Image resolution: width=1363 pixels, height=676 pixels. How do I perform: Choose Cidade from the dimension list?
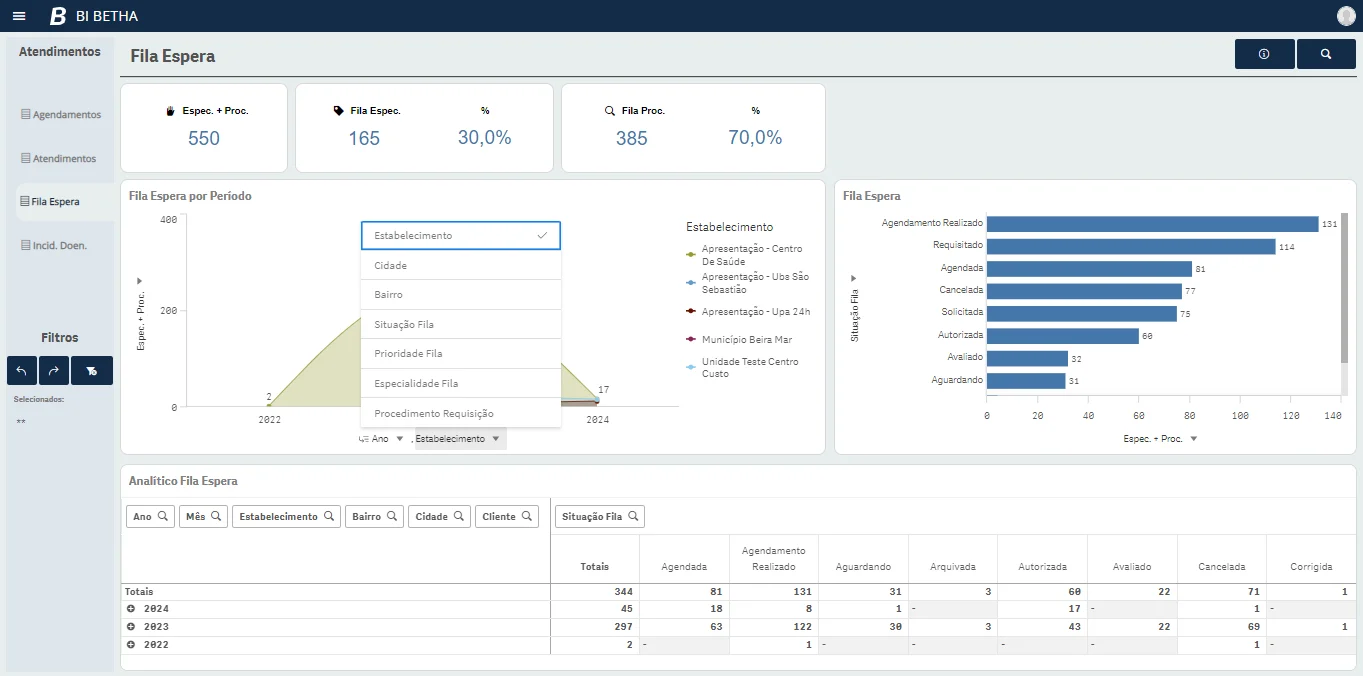(461, 266)
